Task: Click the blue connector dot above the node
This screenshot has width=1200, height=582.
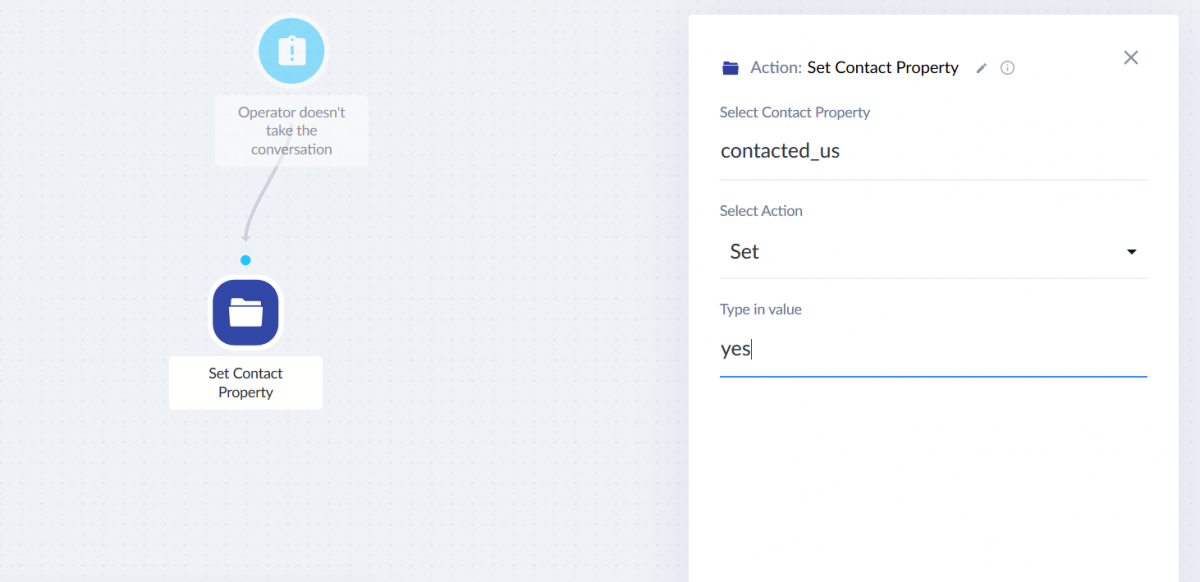Action: [x=245, y=260]
